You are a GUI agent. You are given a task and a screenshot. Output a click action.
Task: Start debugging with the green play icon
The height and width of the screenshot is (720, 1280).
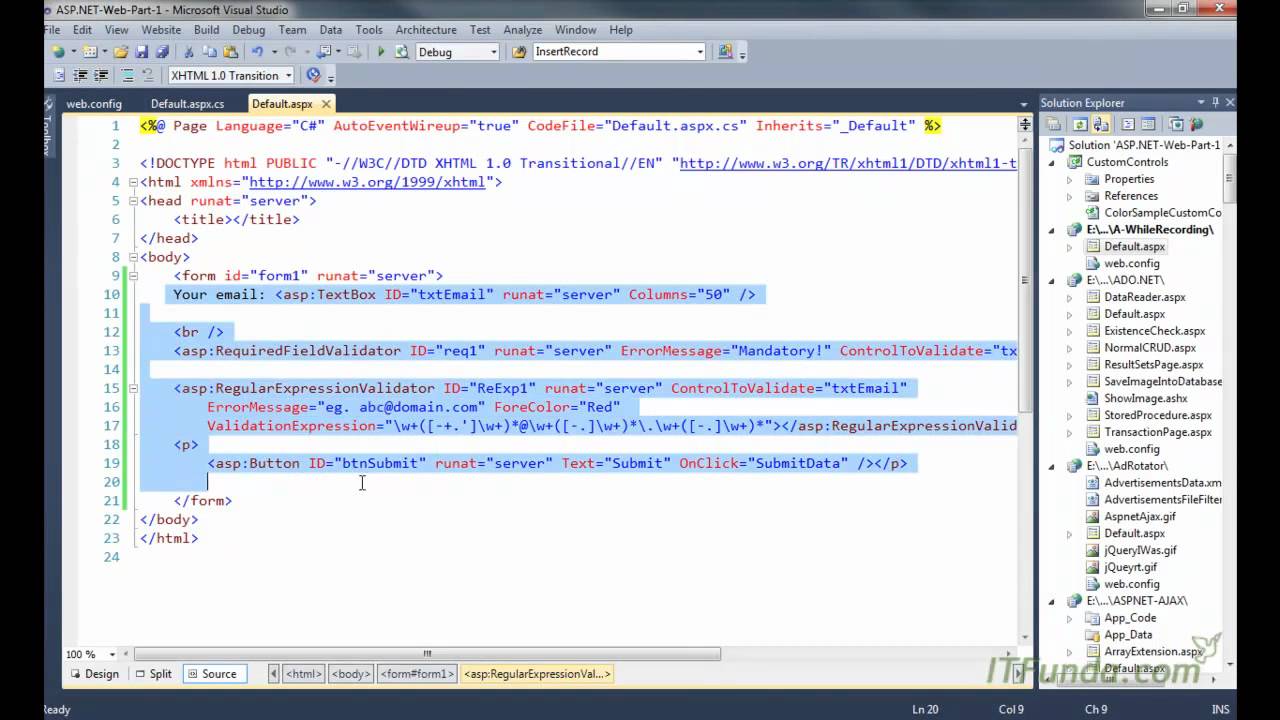[x=381, y=52]
